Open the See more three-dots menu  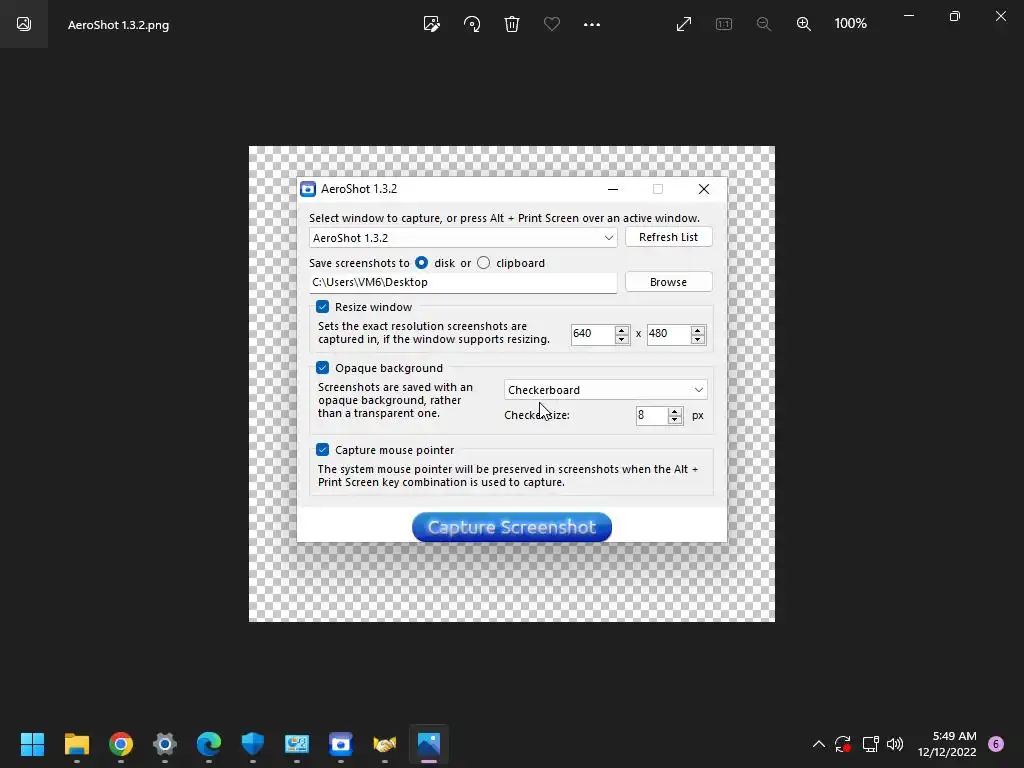pyautogui.click(x=592, y=24)
